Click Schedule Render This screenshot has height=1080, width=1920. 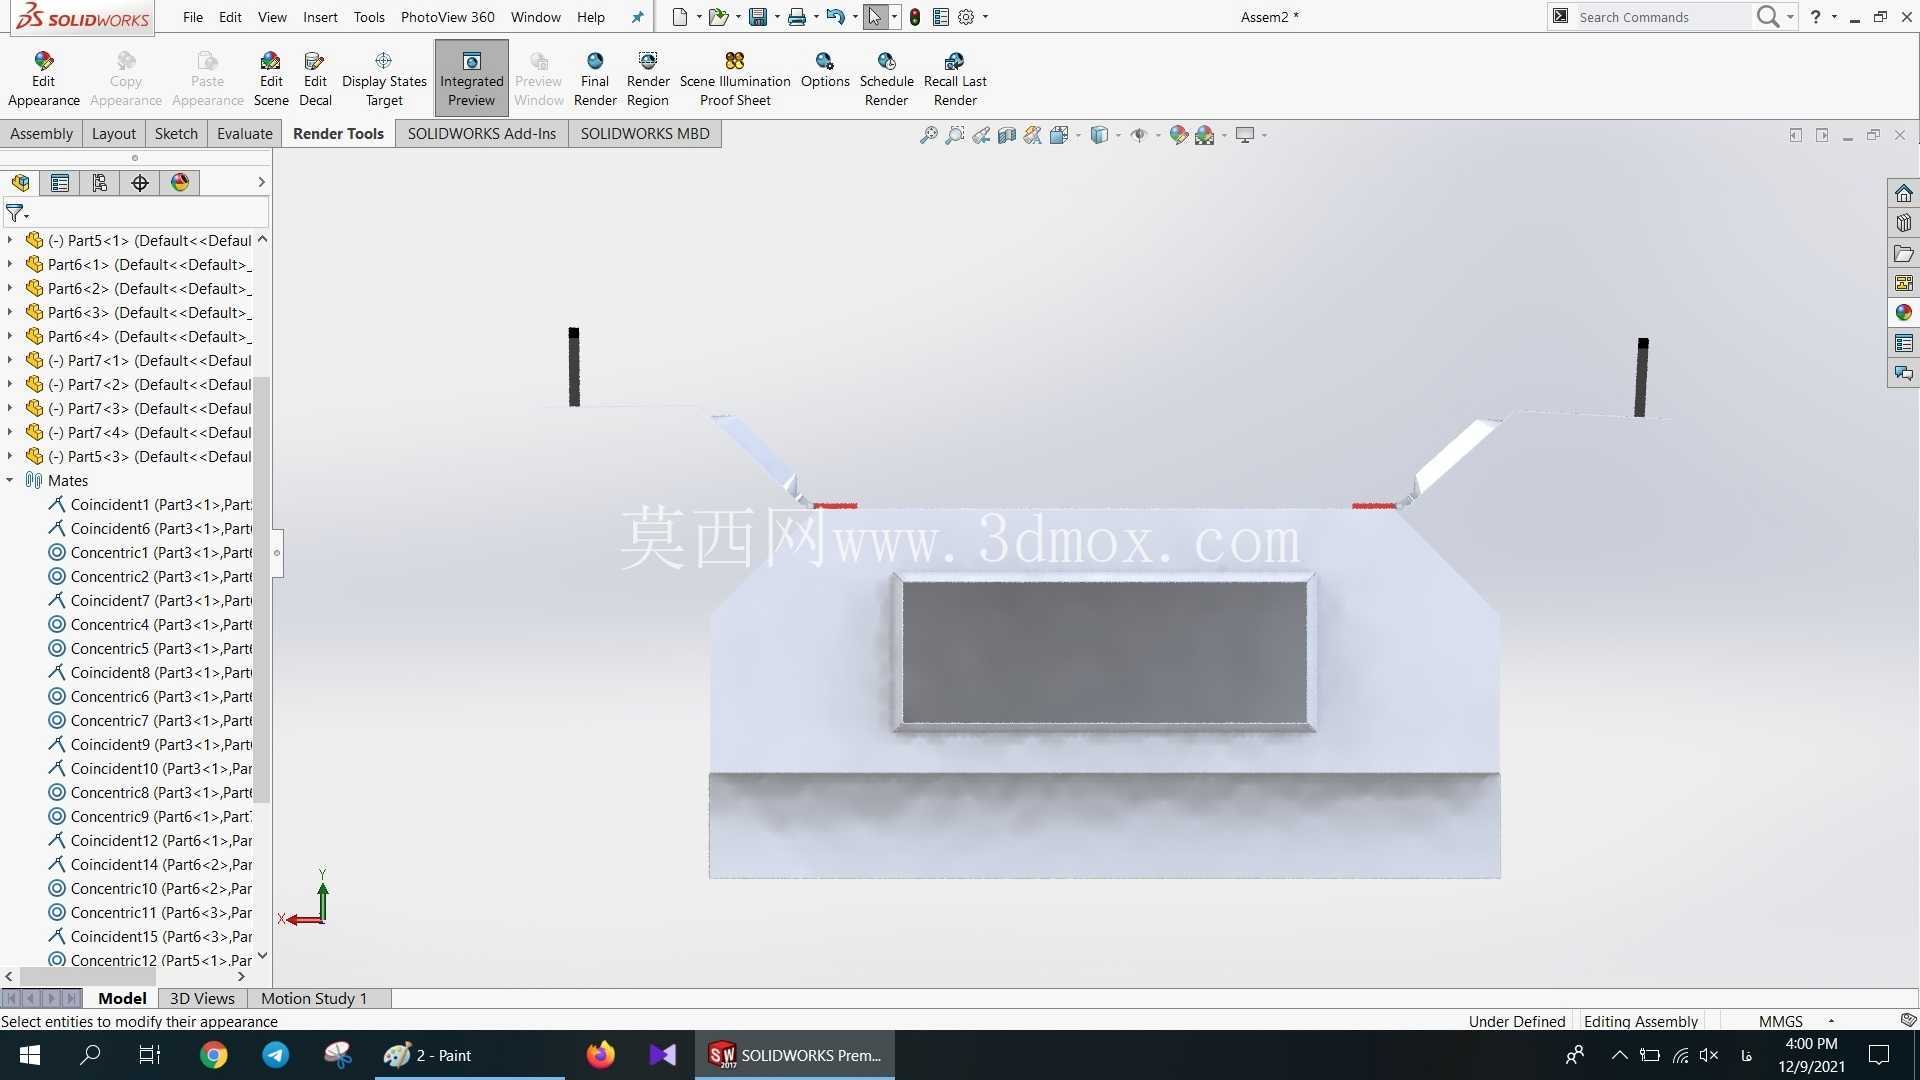(886, 78)
